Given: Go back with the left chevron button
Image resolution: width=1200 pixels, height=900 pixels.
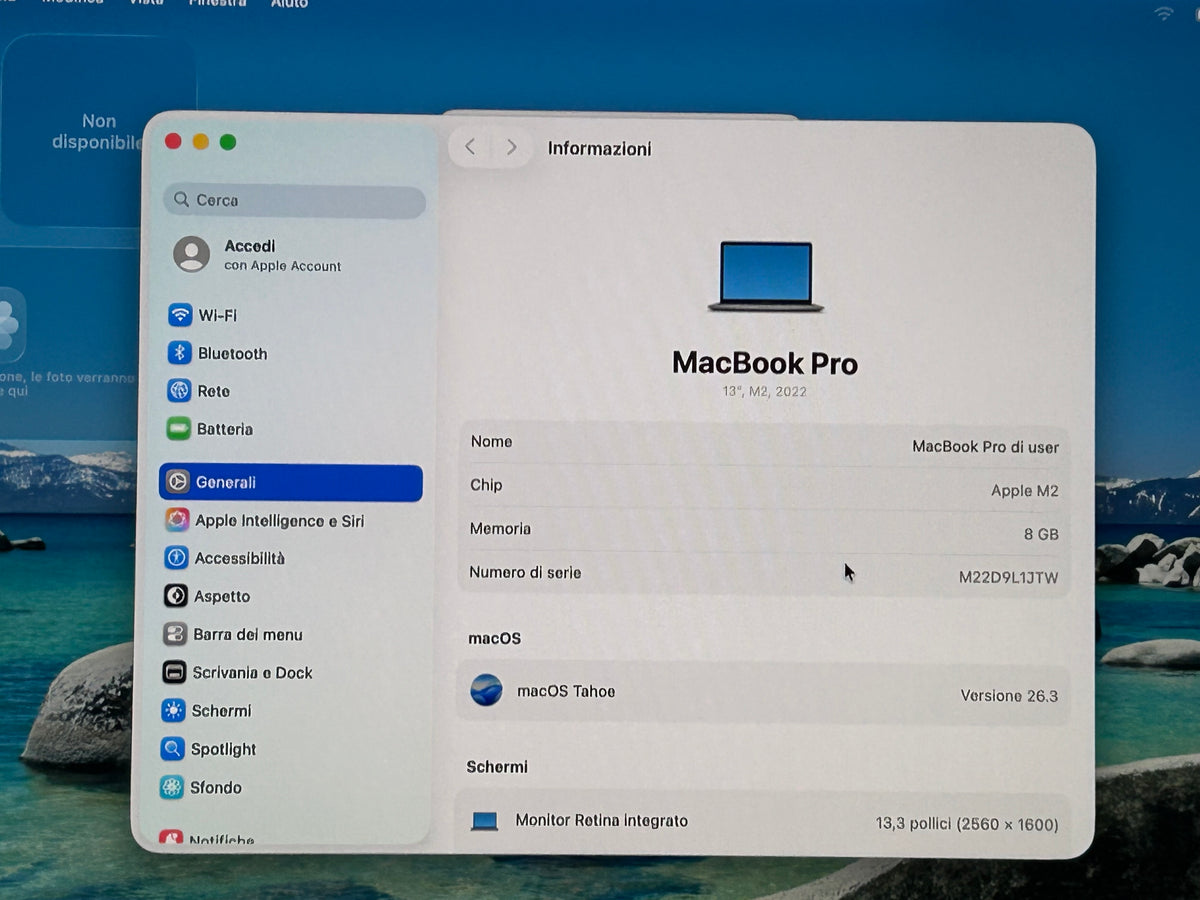Looking at the screenshot, I should point(470,147).
